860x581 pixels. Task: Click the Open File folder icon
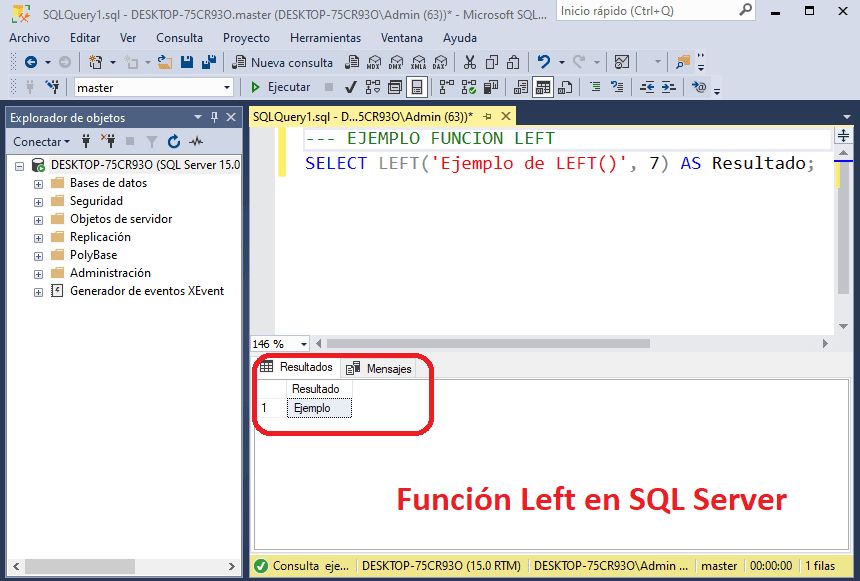pyautogui.click(x=165, y=63)
